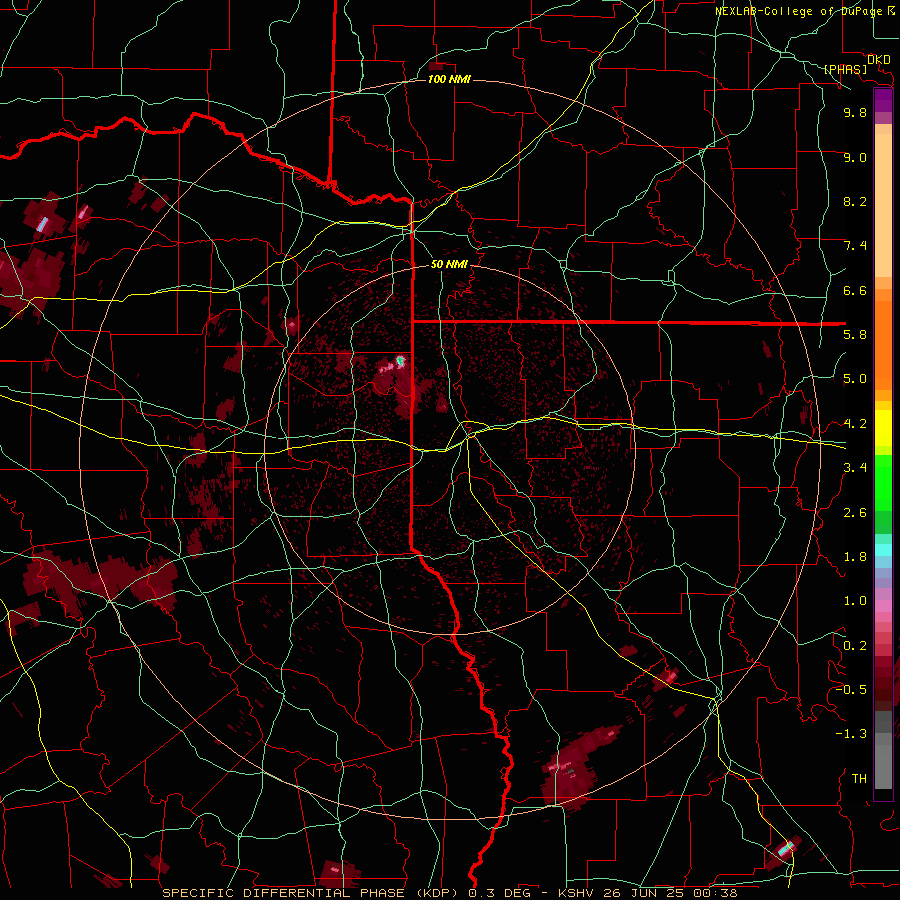Screen dimensions: 900x900
Task: Pick the bright yellow band on the color scale
Action: pyautogui.click(x=883, y=428)
